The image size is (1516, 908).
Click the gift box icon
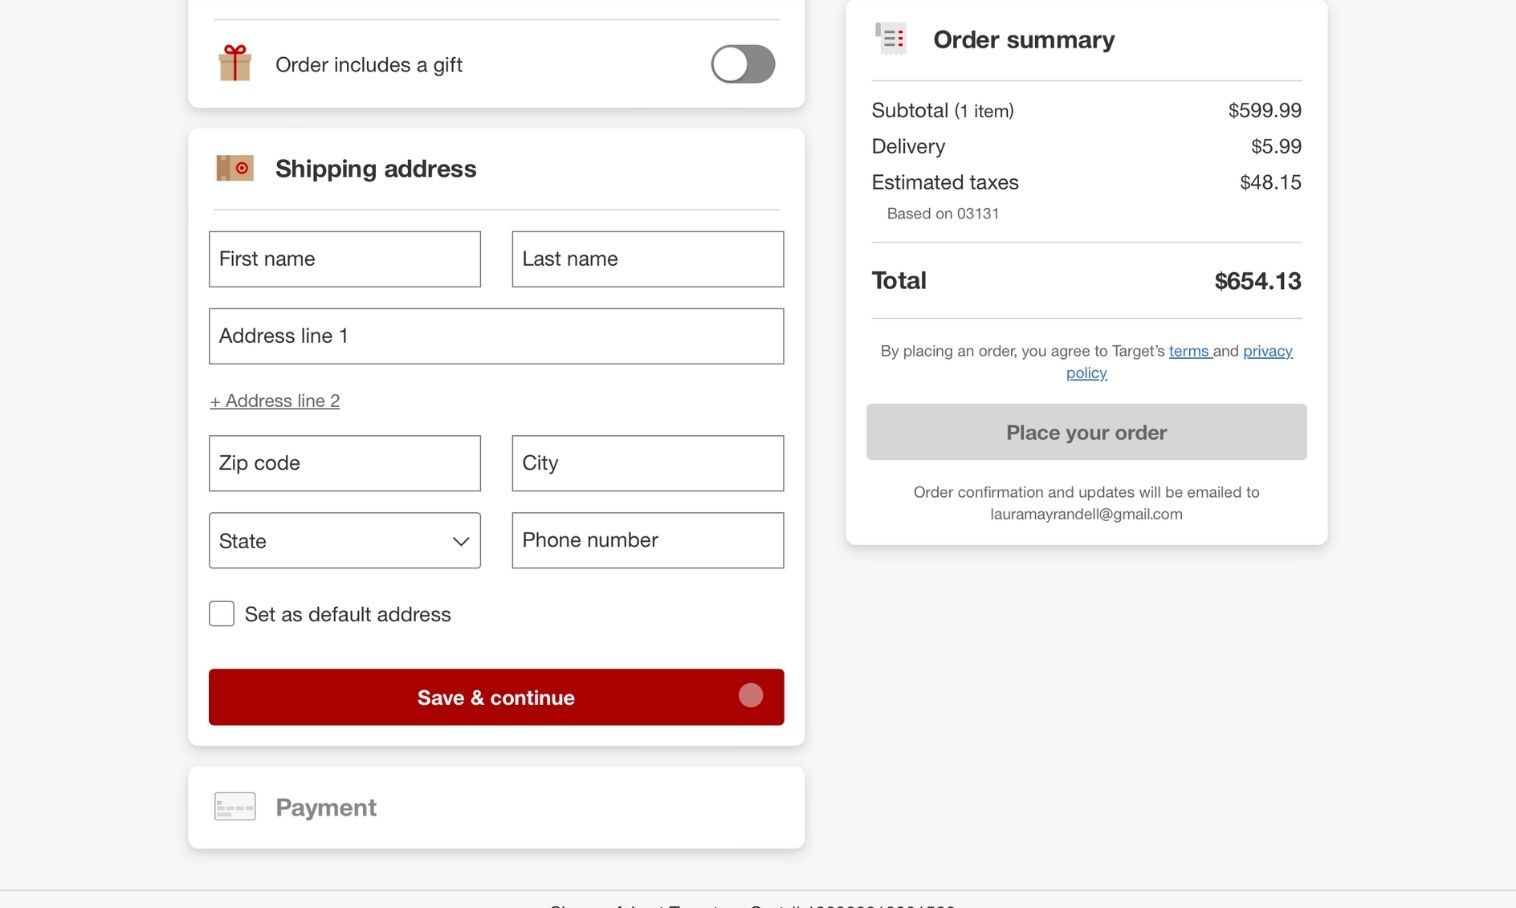click(x=235, y=64)
